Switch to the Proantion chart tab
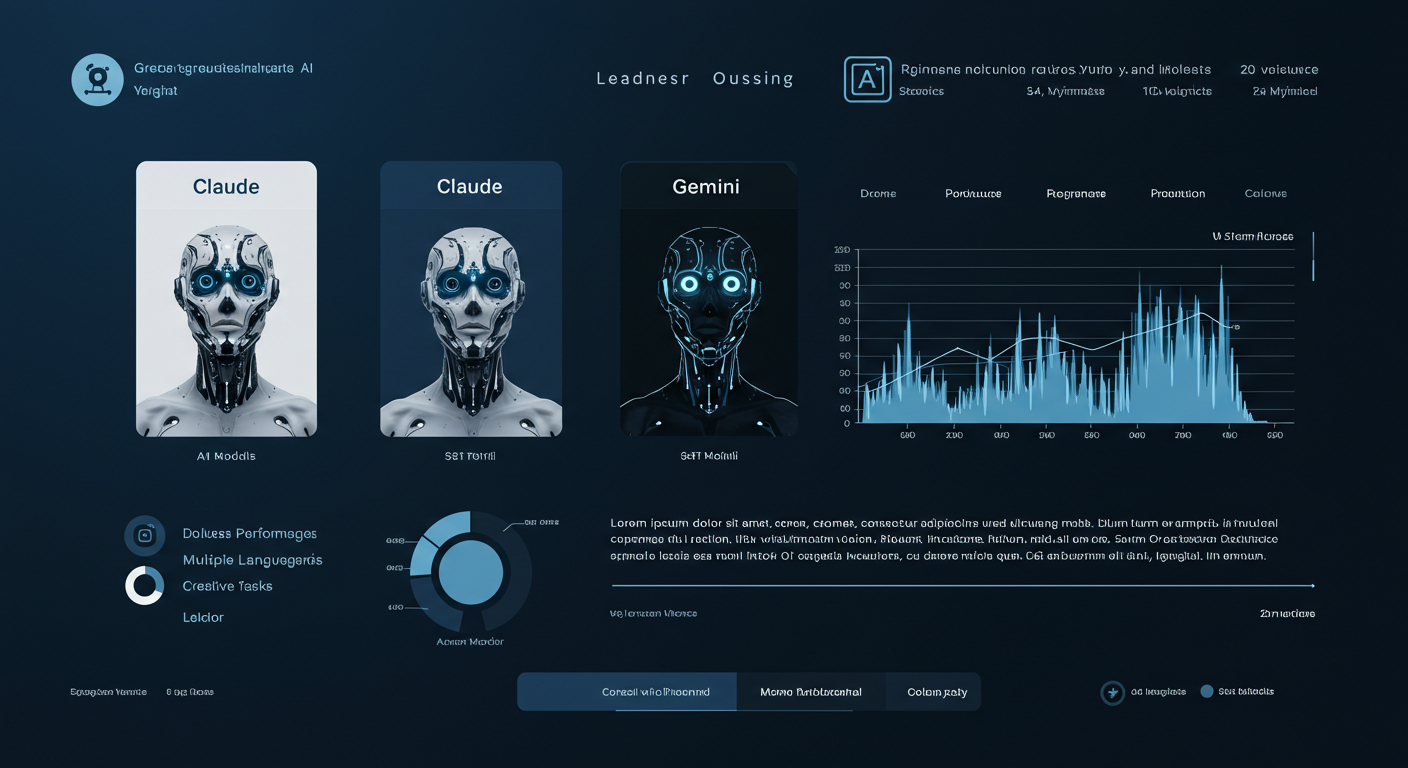 [x=1178, y=194]
